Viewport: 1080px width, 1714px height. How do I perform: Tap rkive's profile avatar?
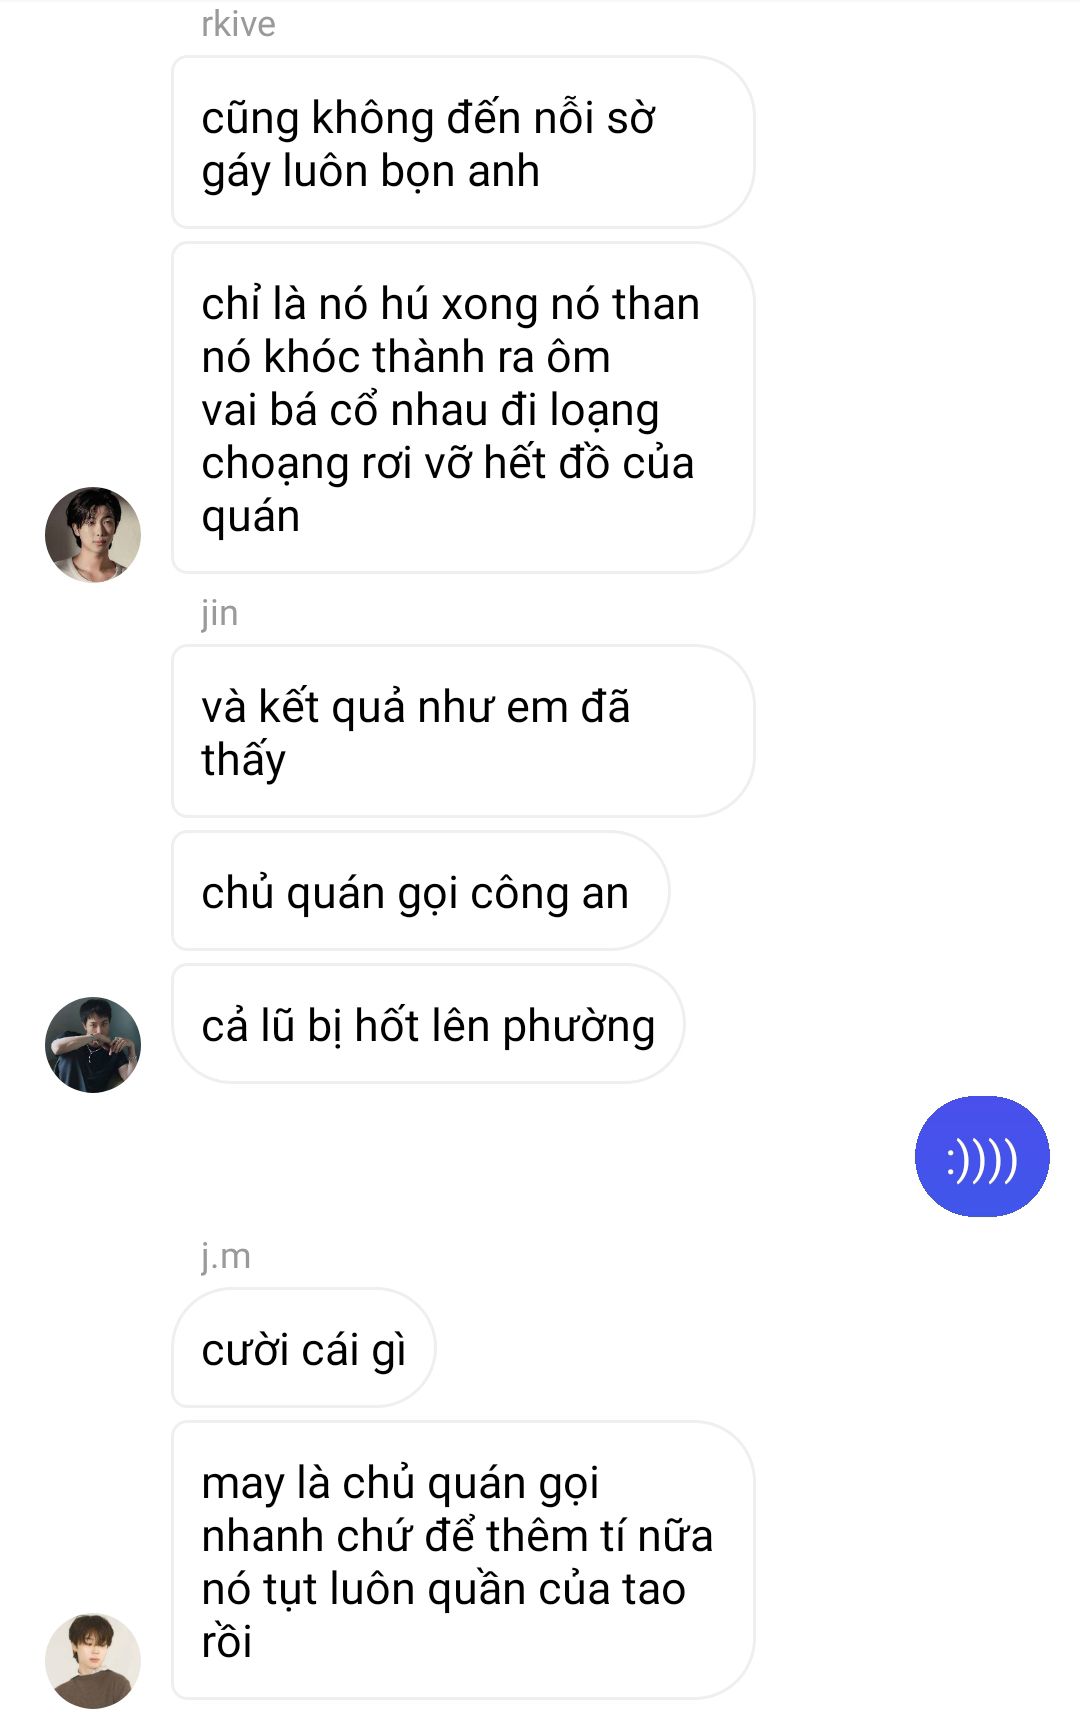[x=93, y=535]
